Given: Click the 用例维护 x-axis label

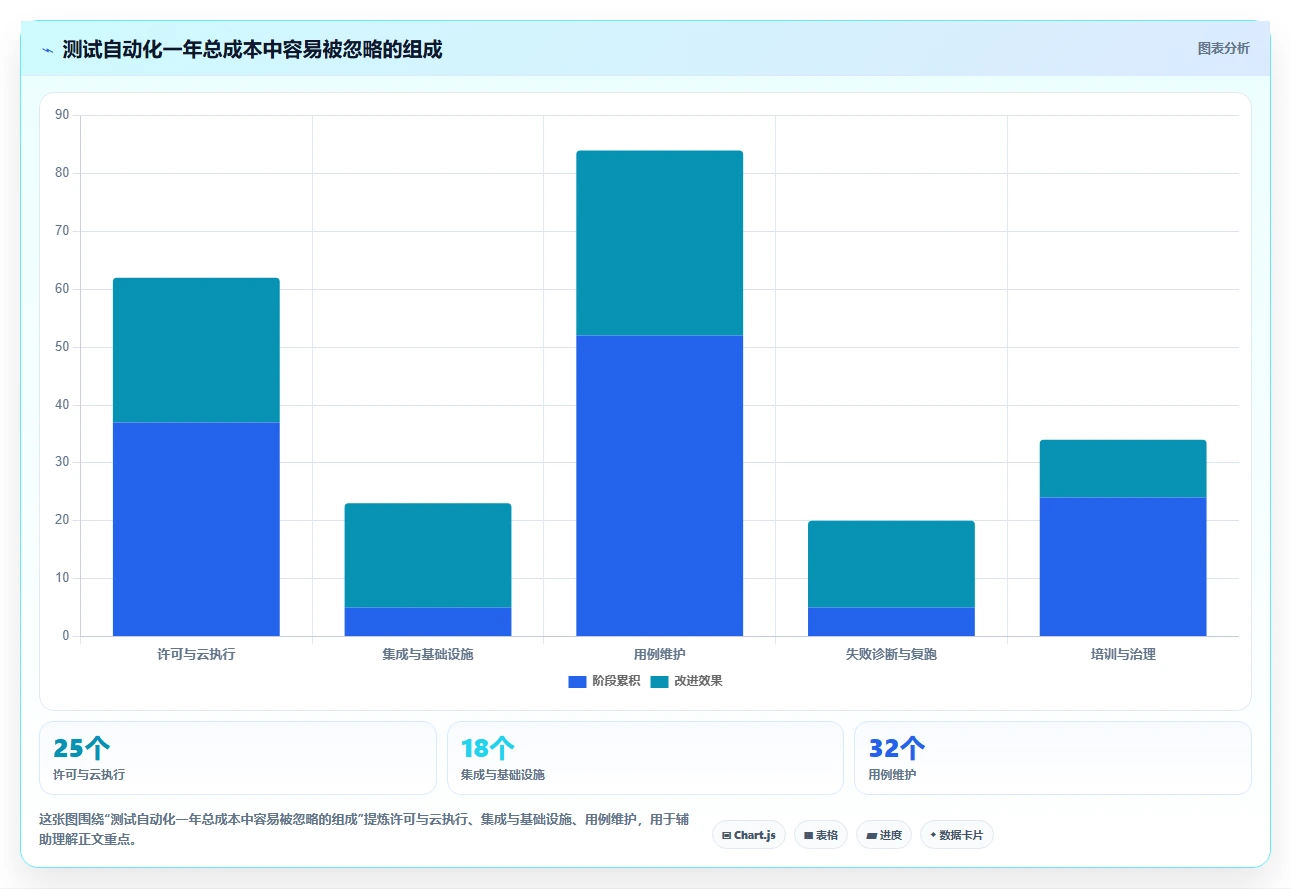Looking at the screenshot, I should (x=660, y=655).
